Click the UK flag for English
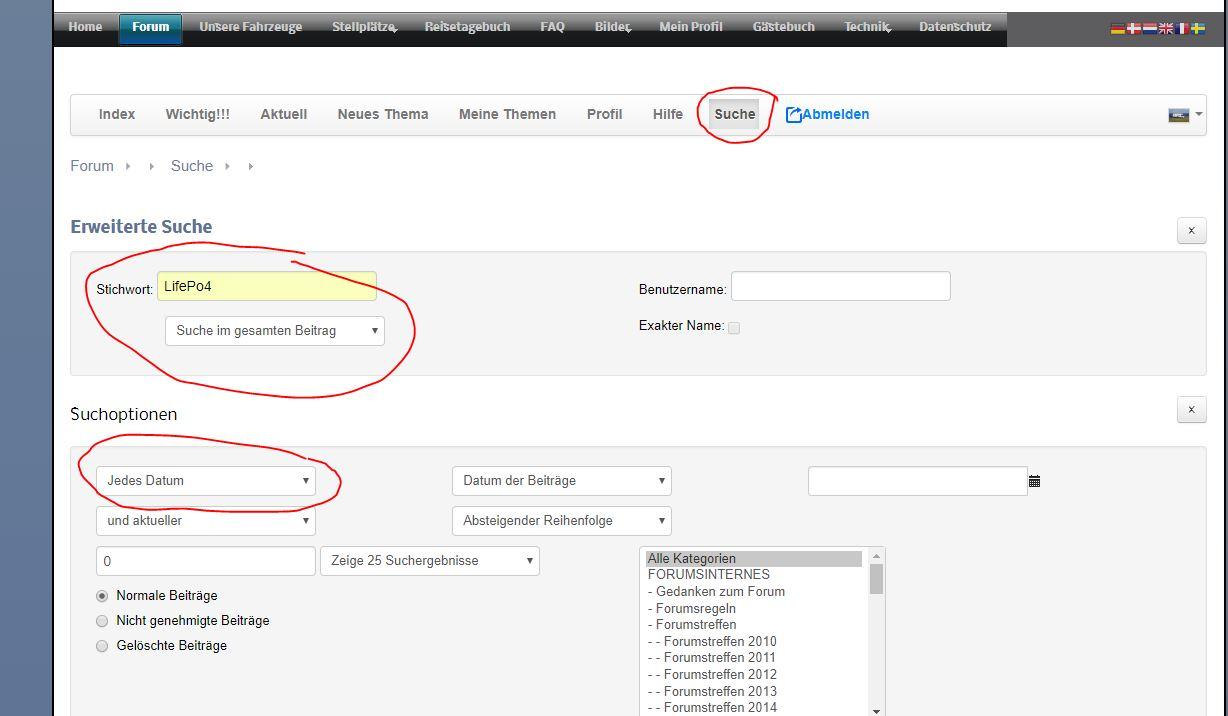 tap(1165, 29)
